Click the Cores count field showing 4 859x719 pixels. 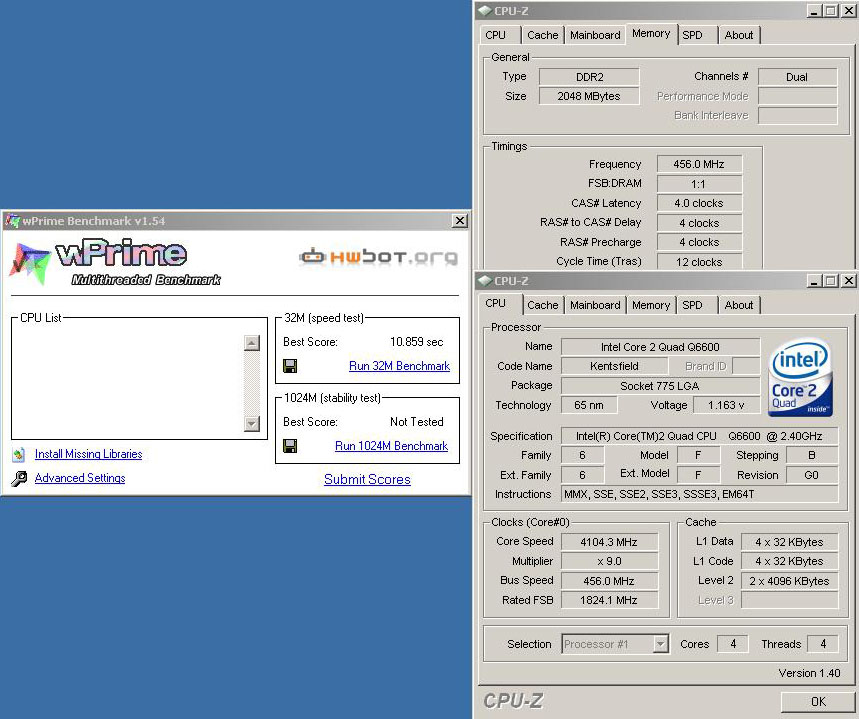point(733,644)
